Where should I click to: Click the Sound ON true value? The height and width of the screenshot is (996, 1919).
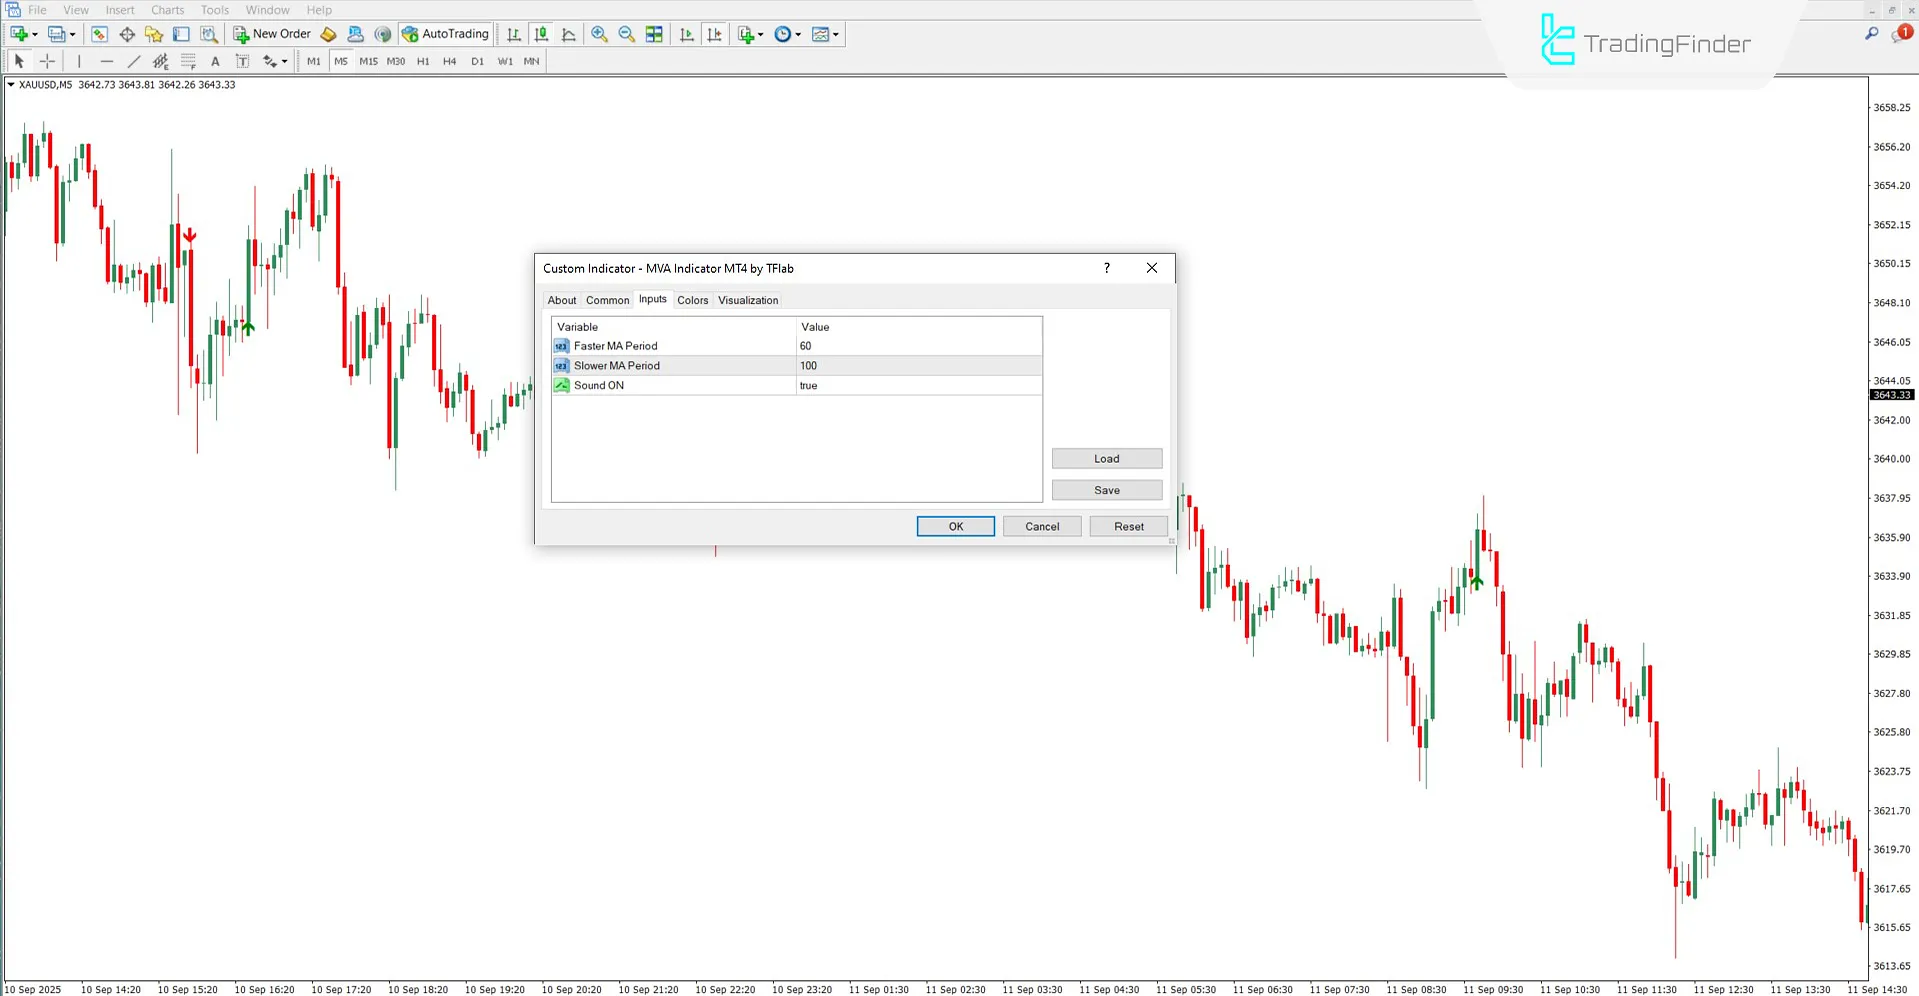918,385
